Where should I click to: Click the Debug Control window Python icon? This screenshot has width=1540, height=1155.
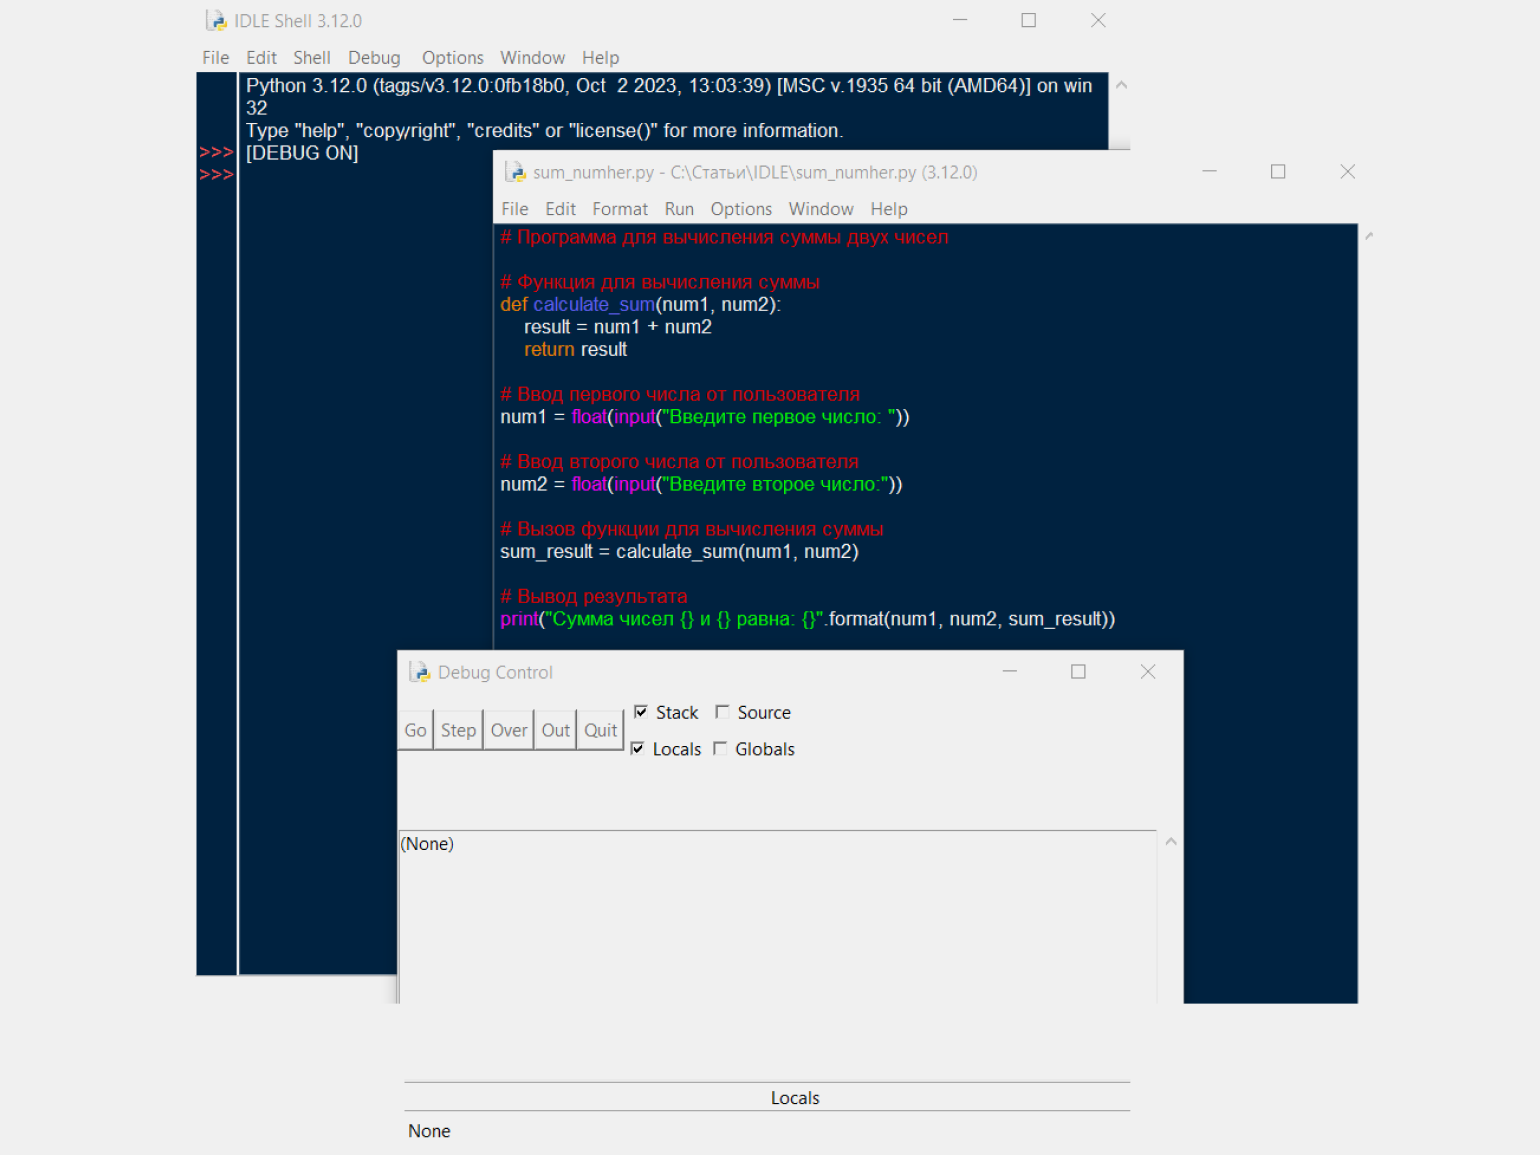click(420, 672)
